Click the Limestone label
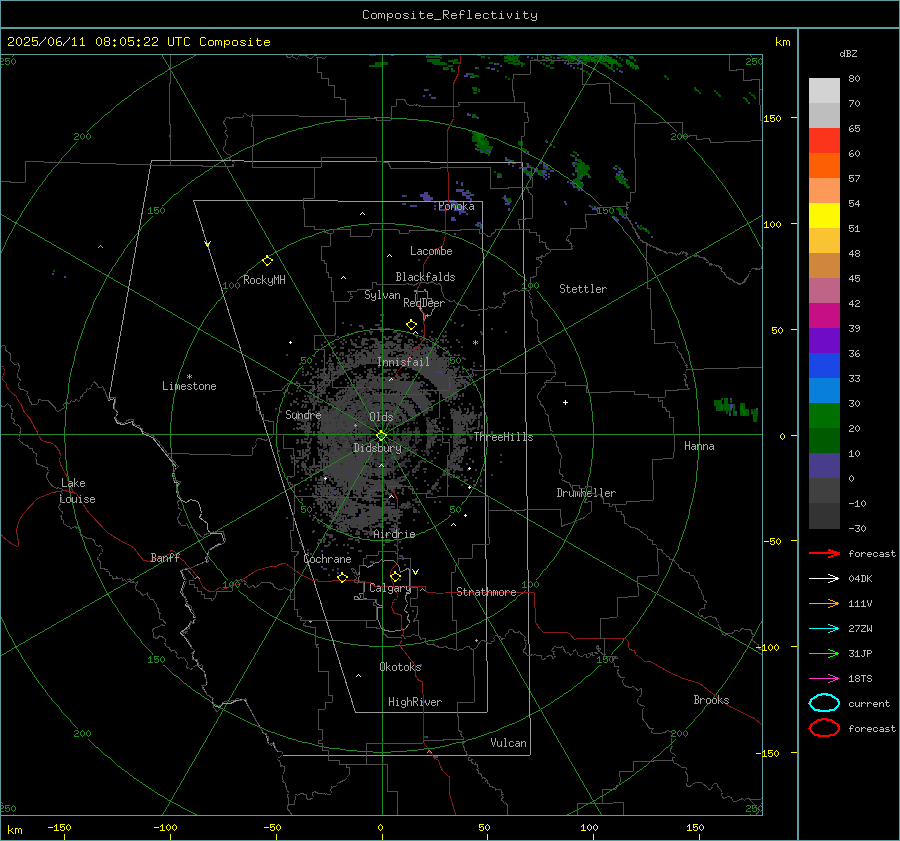The image size is (900, 841). [189, 386]
